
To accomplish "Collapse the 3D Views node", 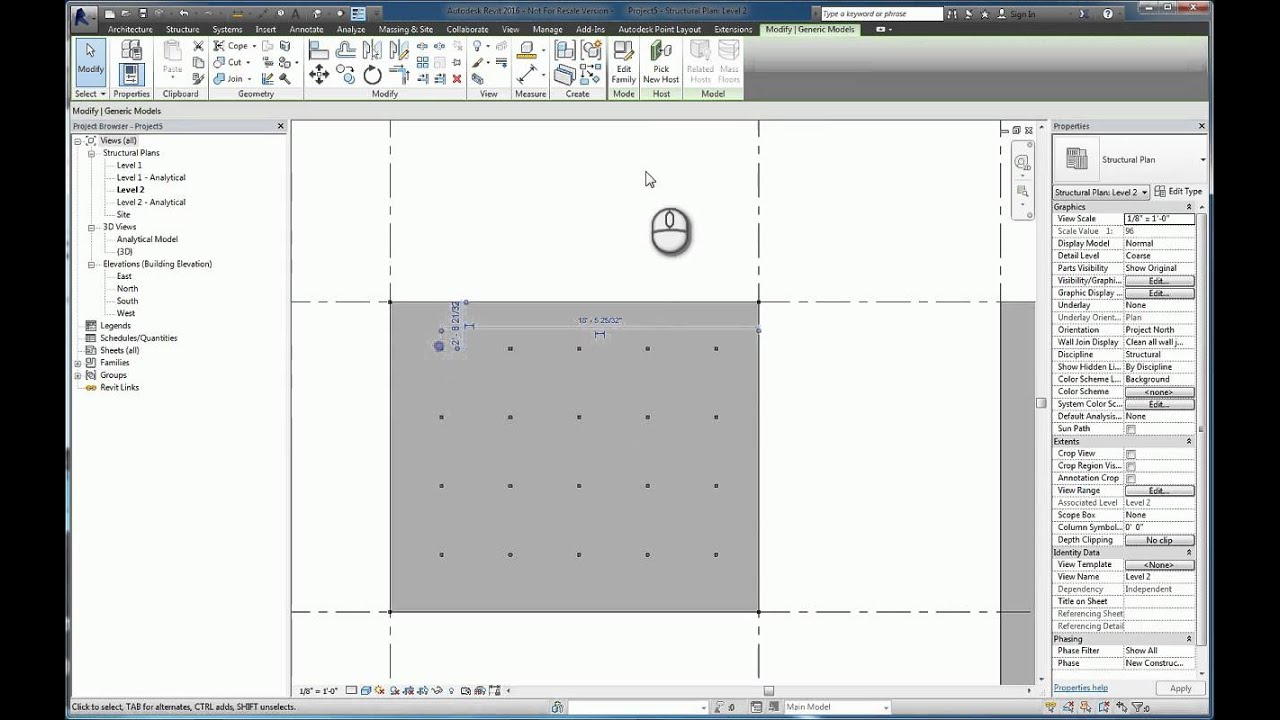I will pos(91,227).
